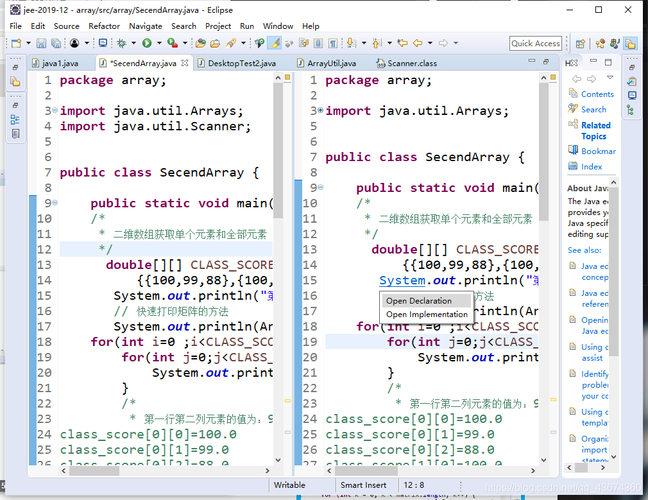Click the Index link in Help panel
The width and height of the screenshot is (648, 500).
(591, 167)
